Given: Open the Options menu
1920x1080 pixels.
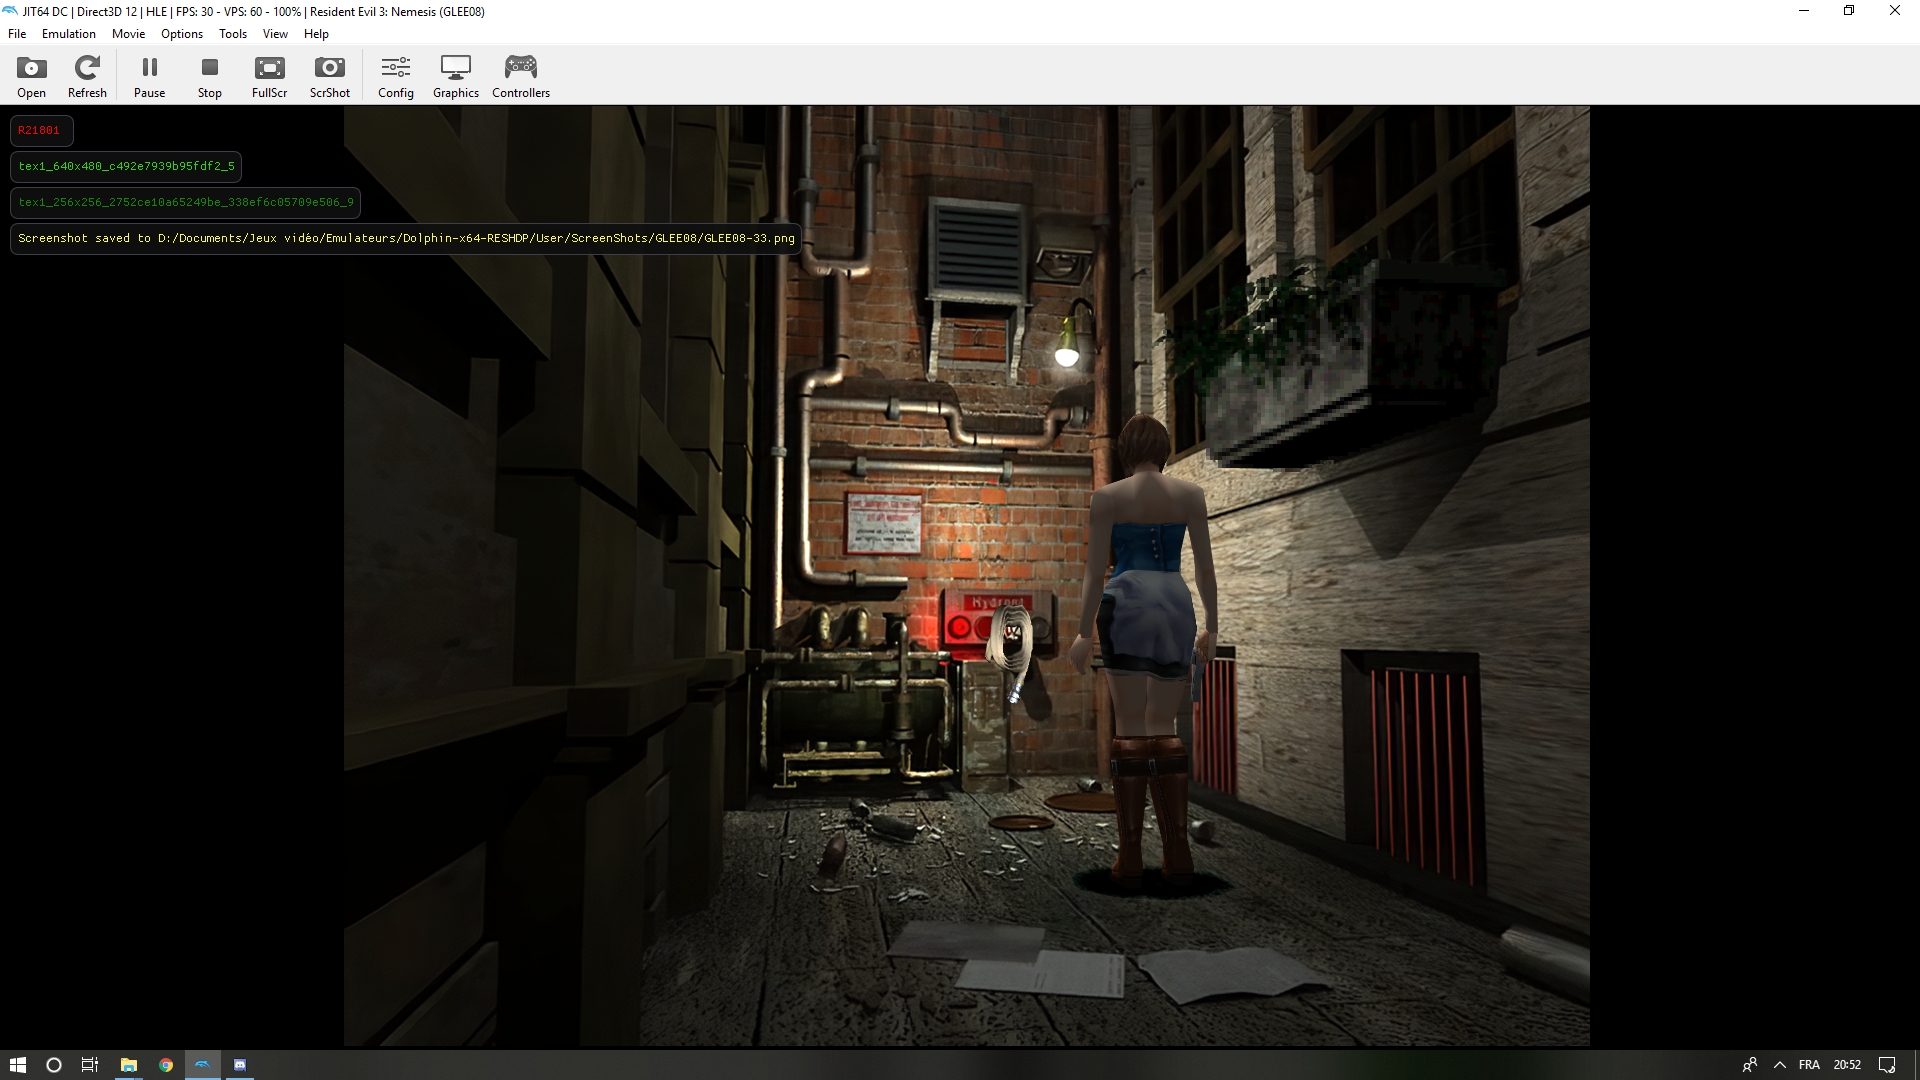Looking at the screenshot, I should pyautogui.click(x=182, y=34).
